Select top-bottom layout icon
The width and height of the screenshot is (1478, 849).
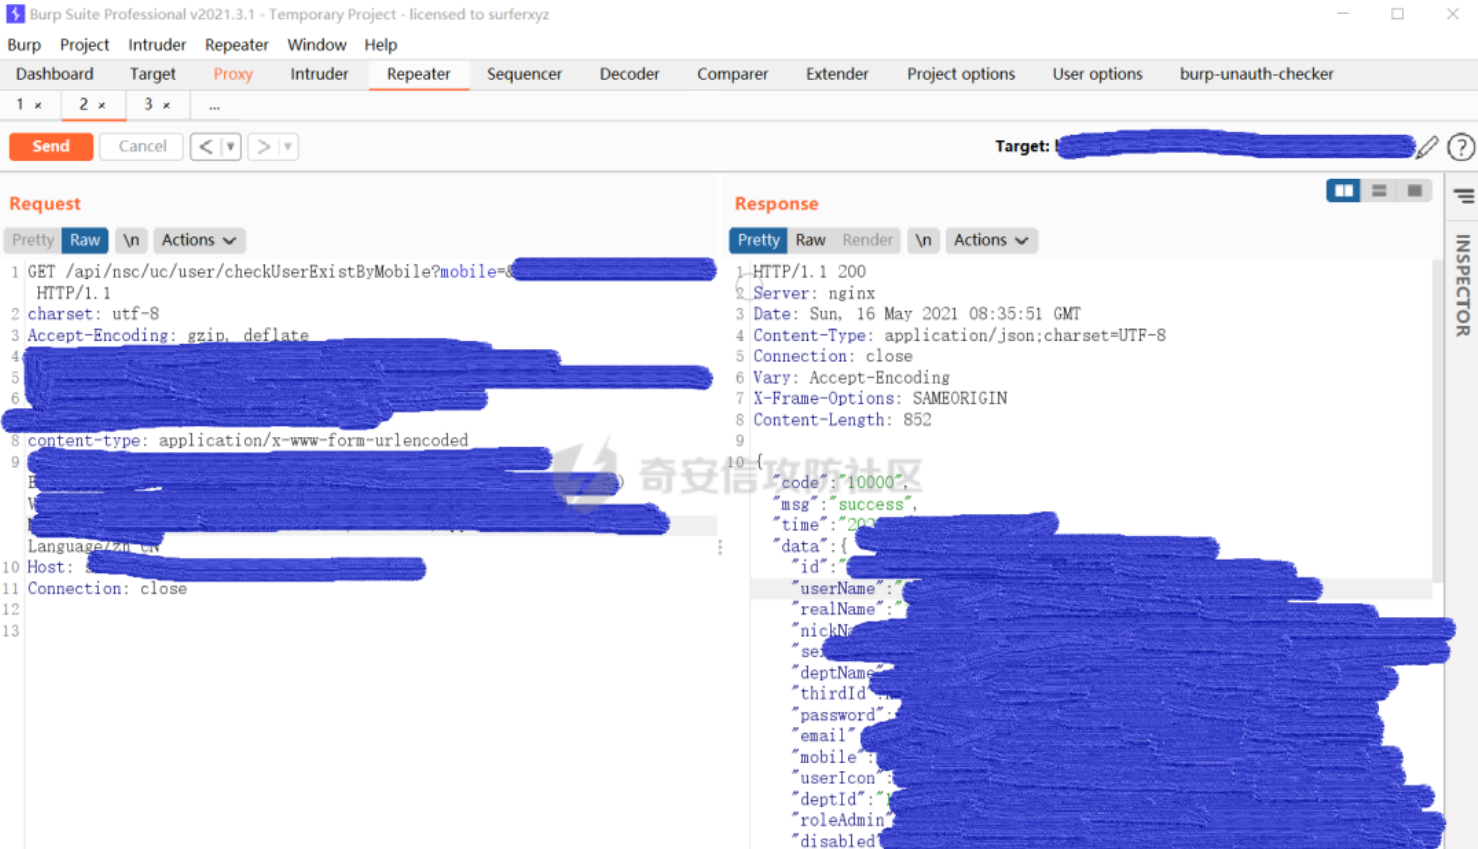1379,190
